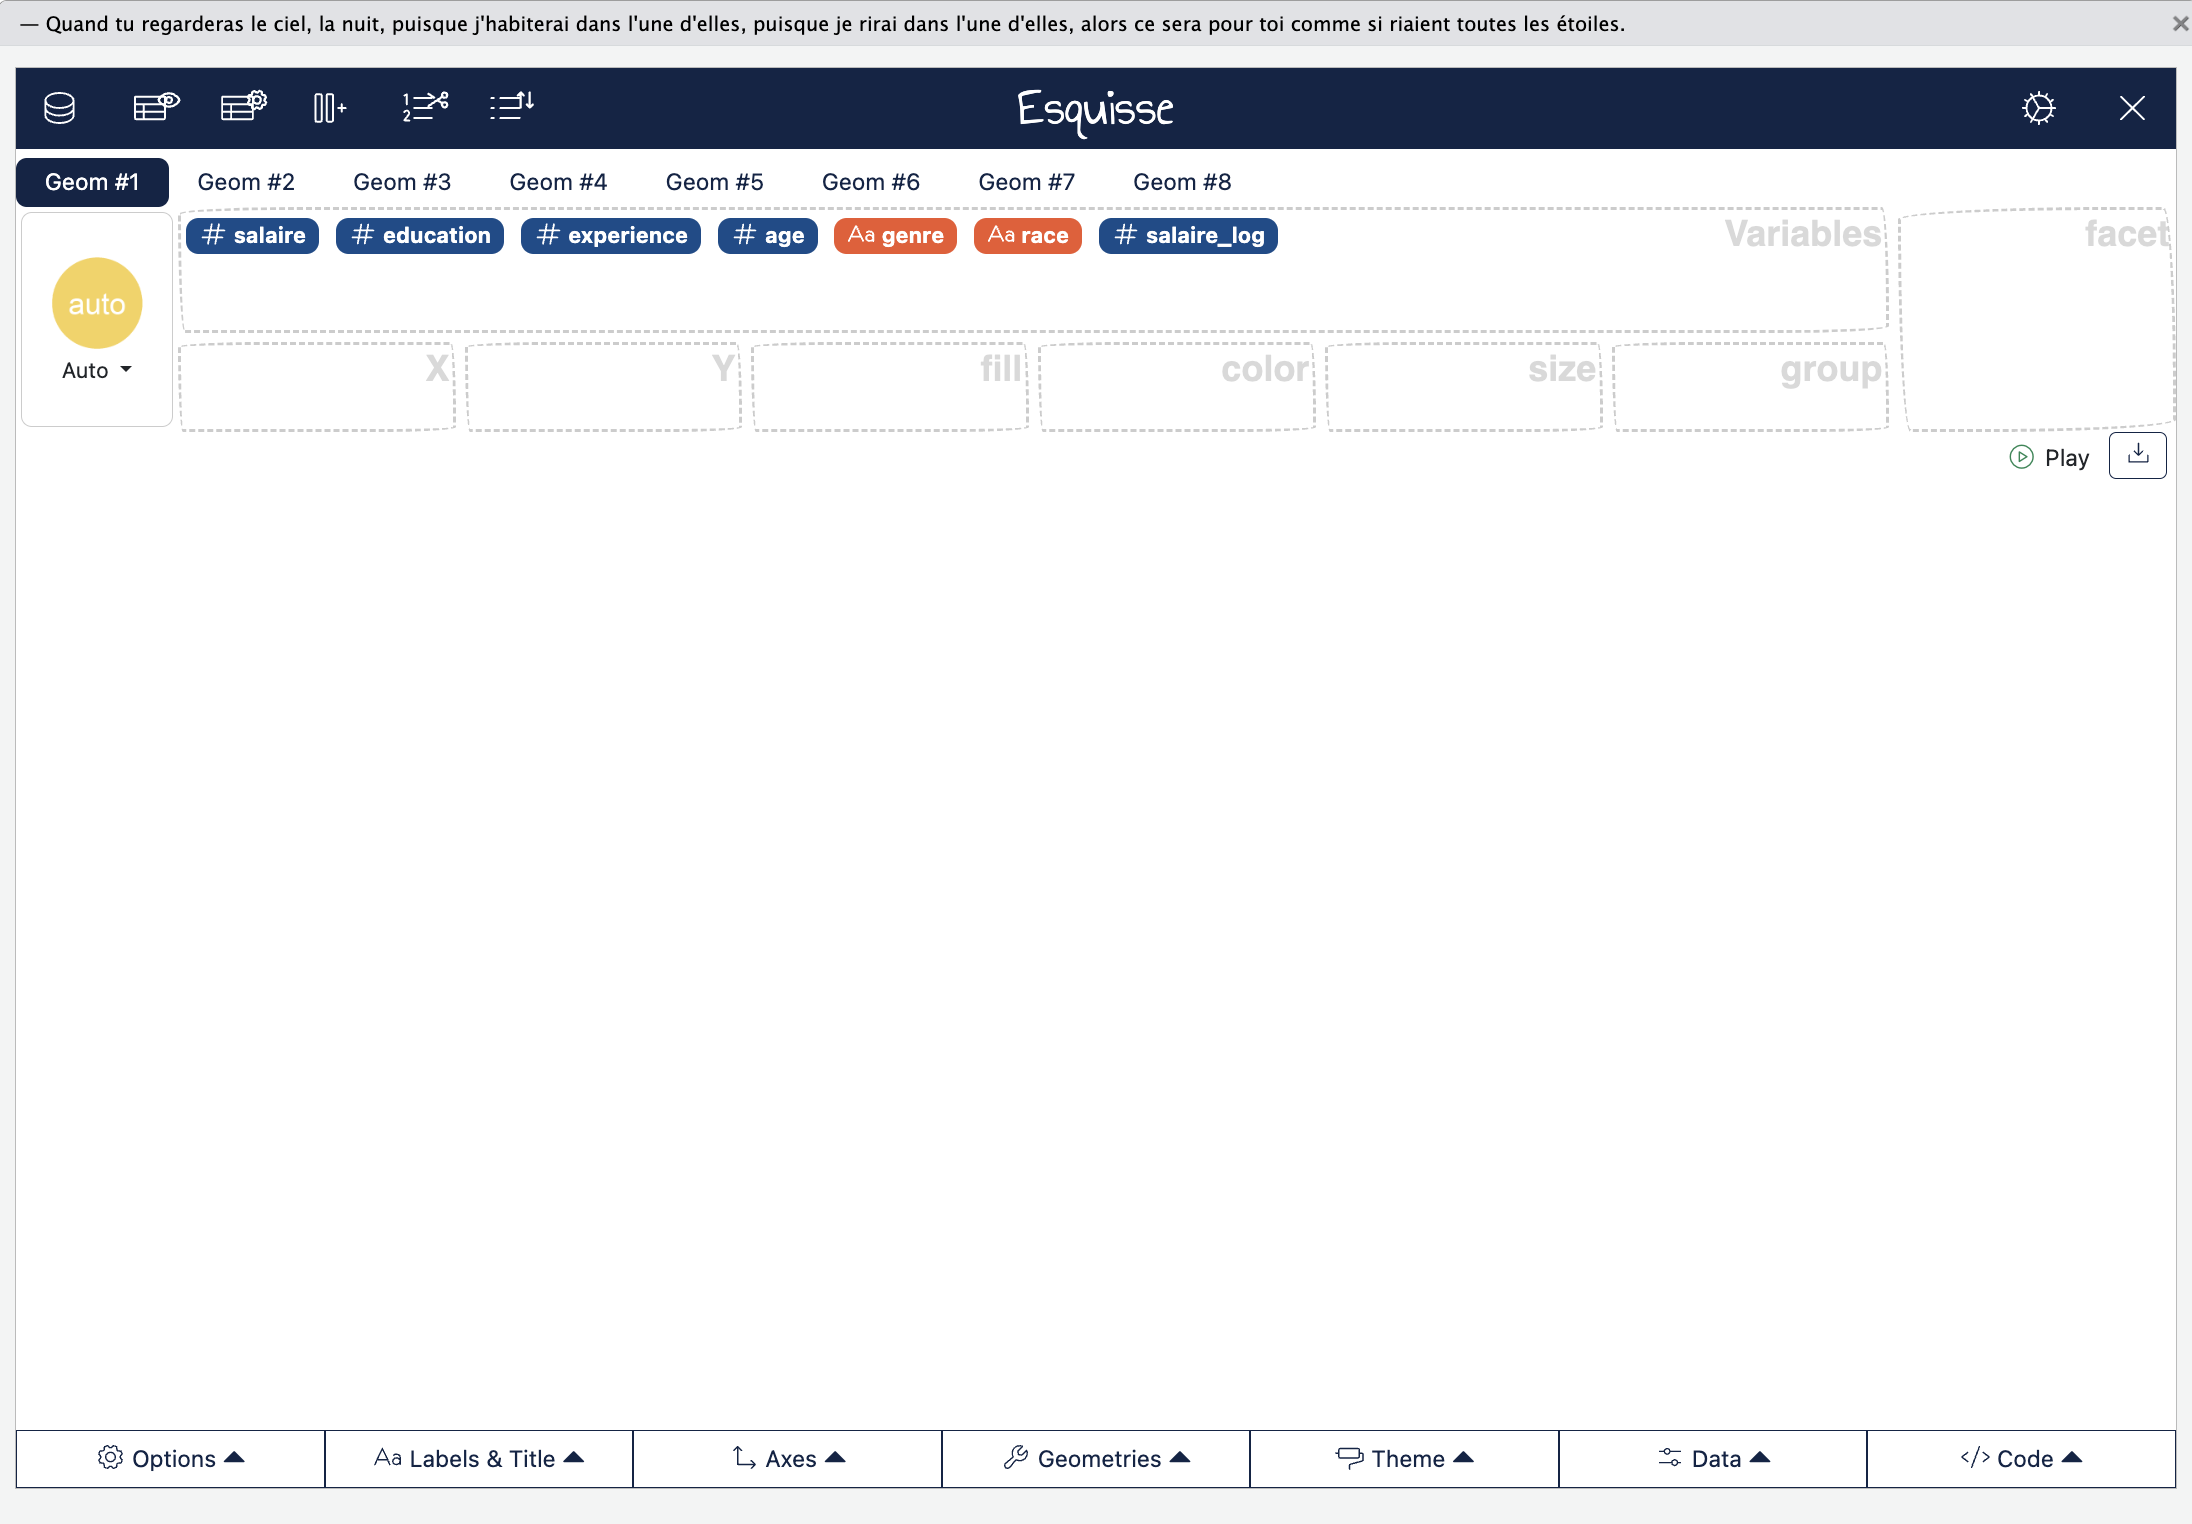Image resolution: width=2192 pixels, height=1524 pixels.
Task: Click the download plot icon button
Action: click(x=2138, y=455)
